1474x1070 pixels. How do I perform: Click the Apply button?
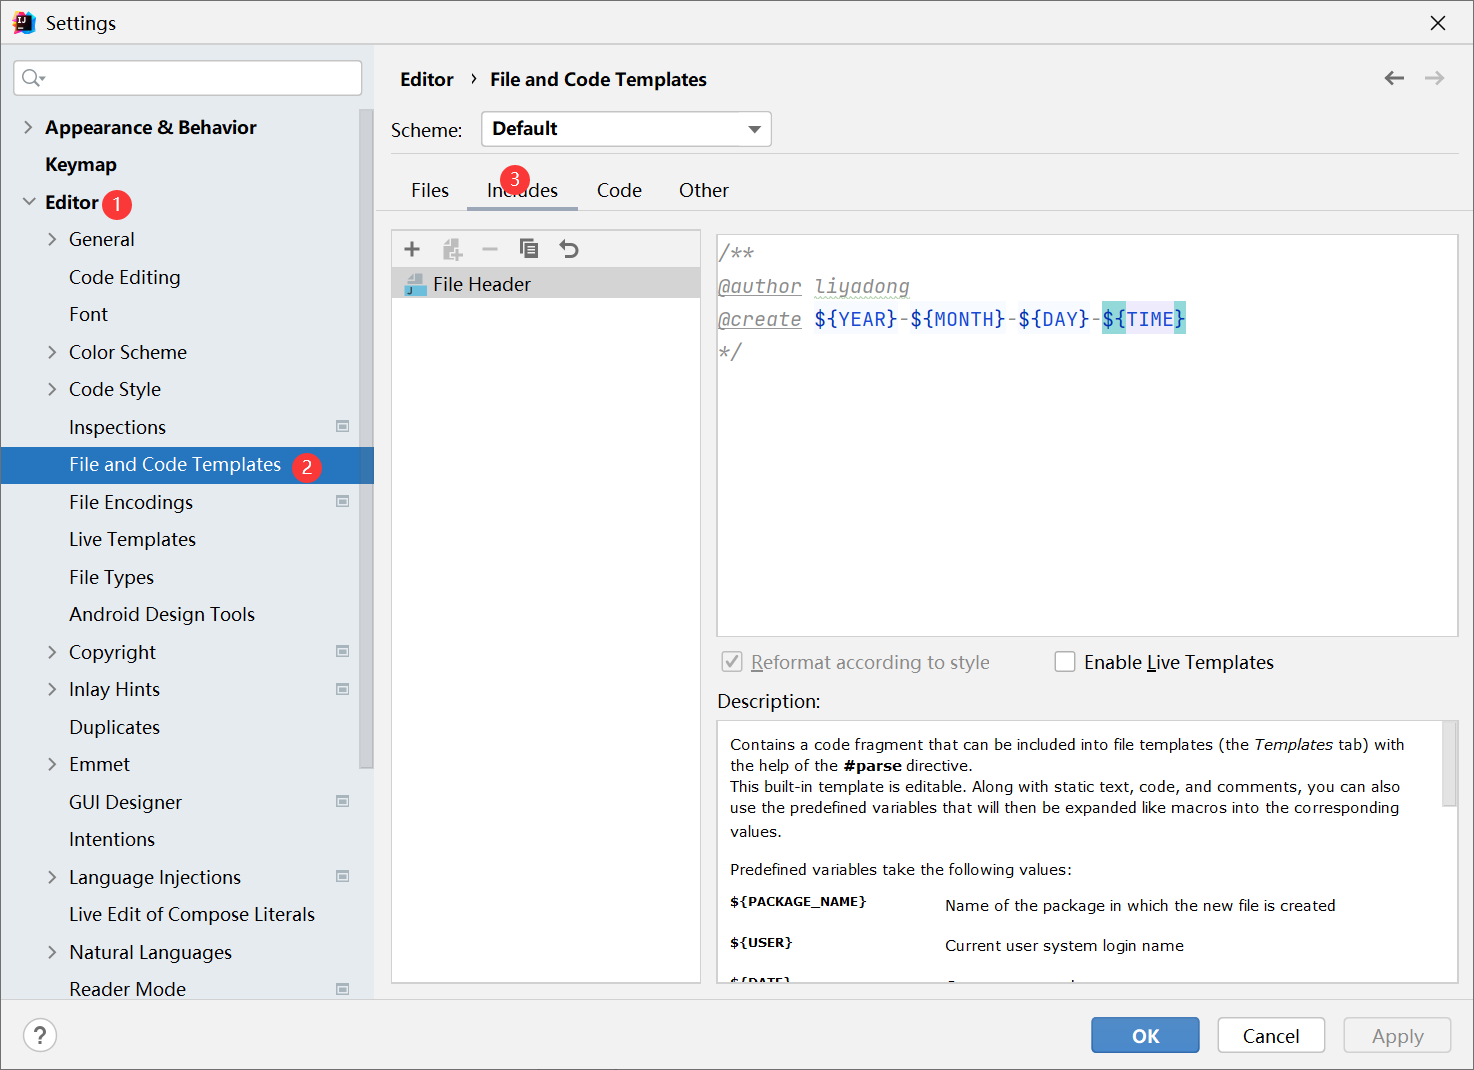[x=1397, y=1036]
